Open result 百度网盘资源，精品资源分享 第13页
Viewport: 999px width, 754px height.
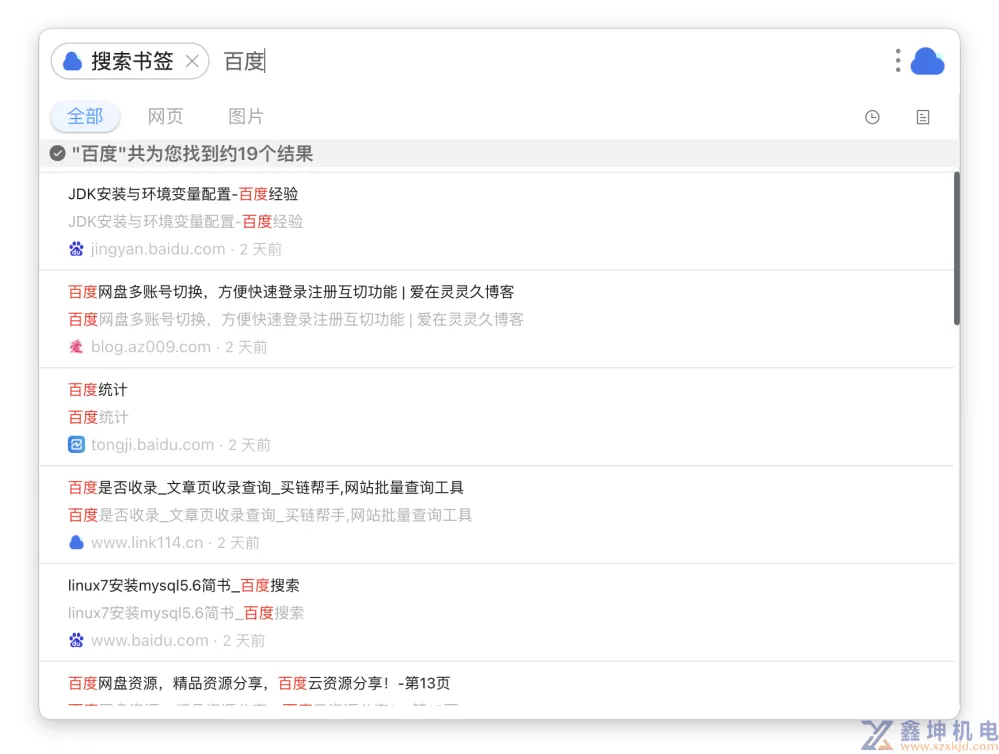coord(259,683)
